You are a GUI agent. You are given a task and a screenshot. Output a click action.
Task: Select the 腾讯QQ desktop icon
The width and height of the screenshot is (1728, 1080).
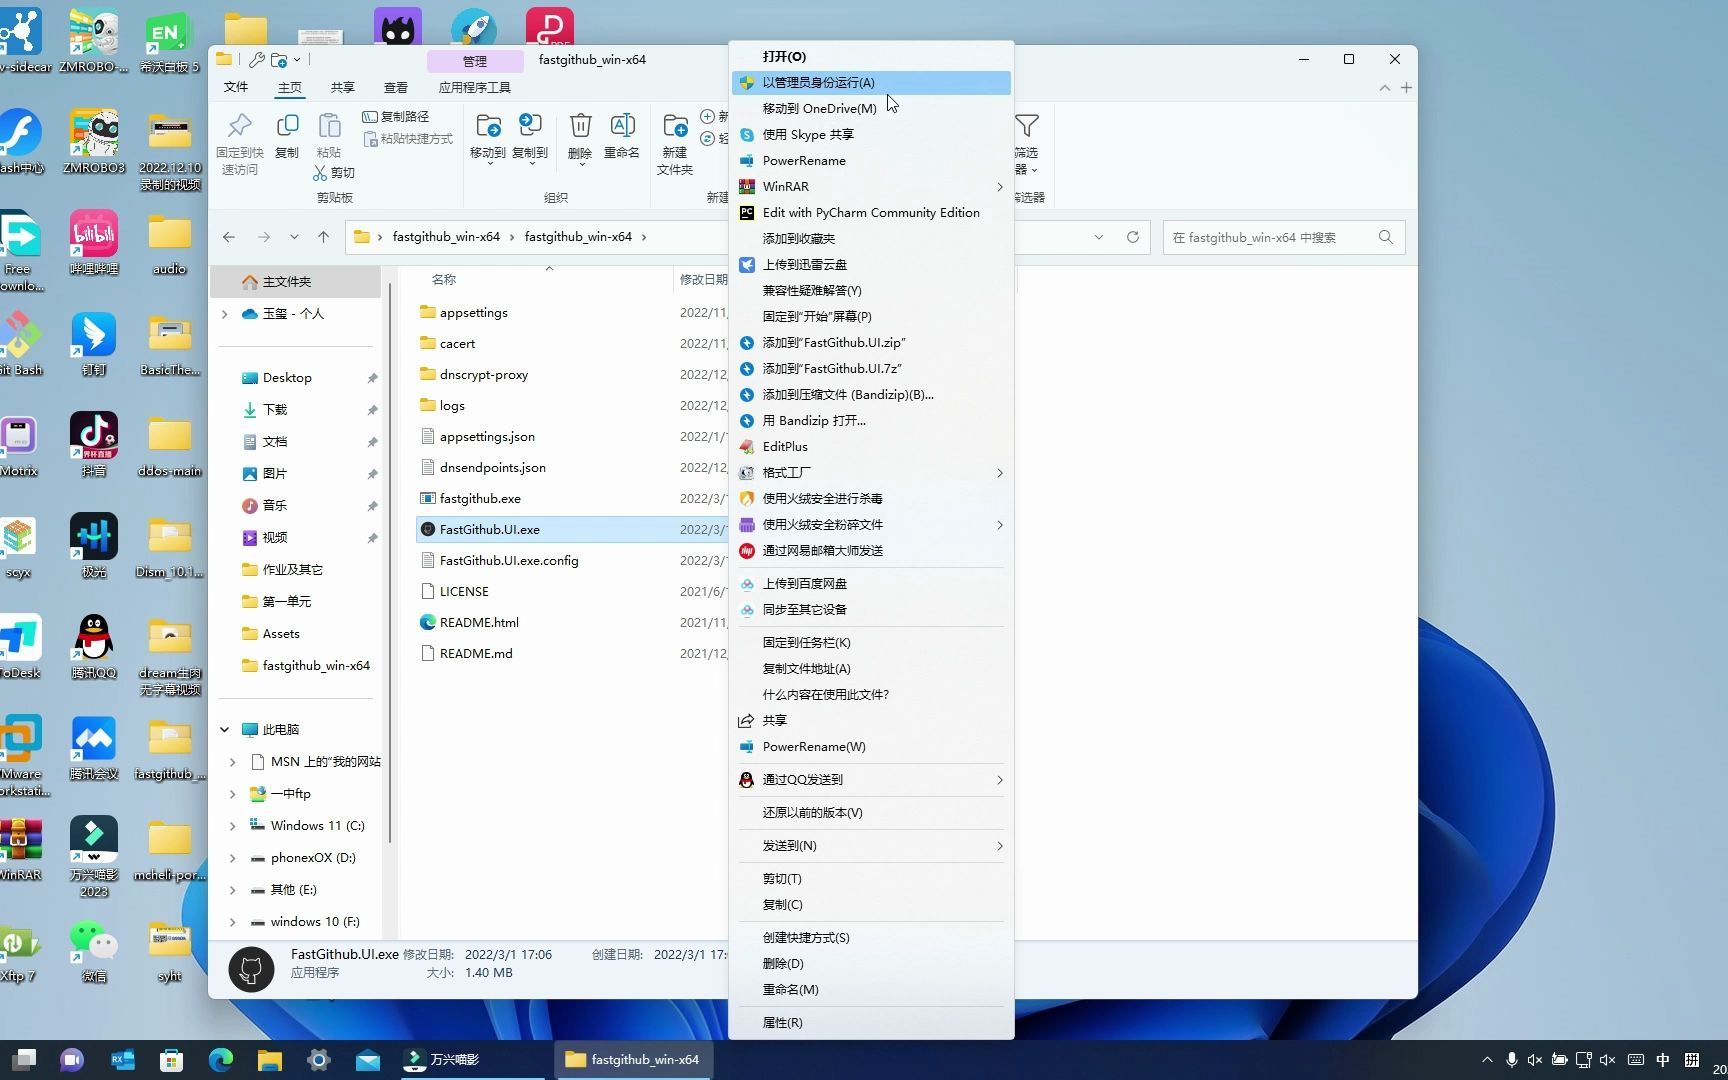click(94, 647)
